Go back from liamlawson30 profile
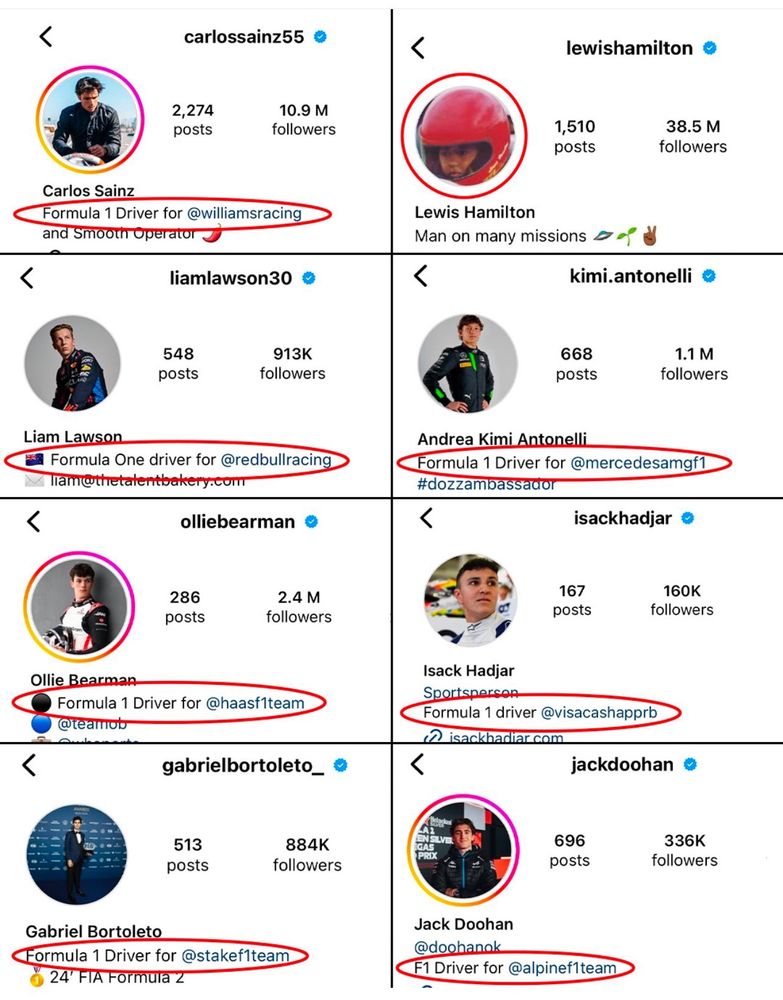 point(27,277)
